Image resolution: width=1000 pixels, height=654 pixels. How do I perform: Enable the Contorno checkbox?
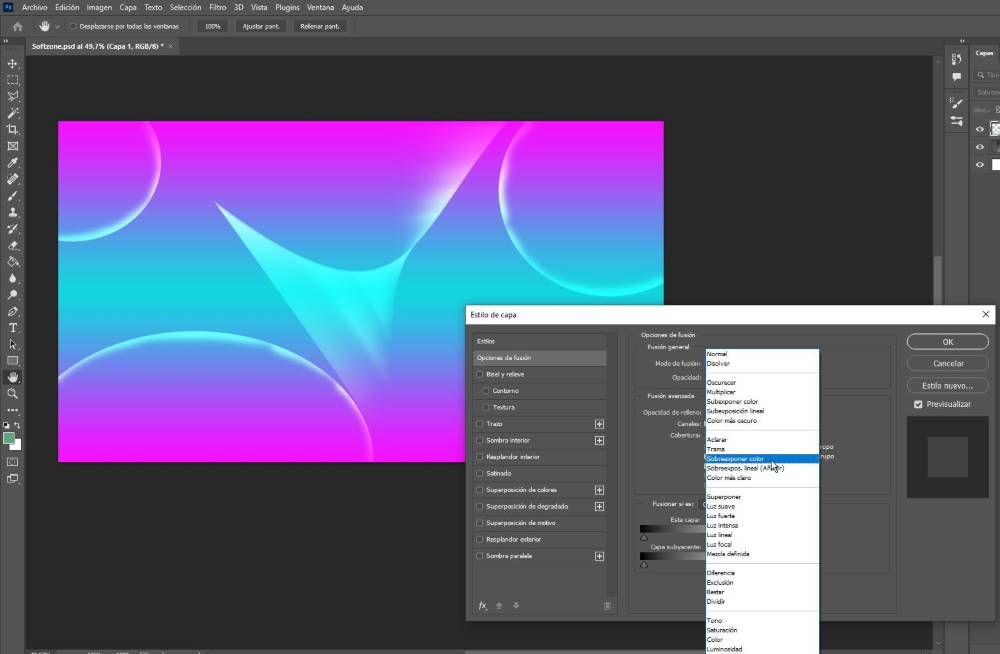pos(486,390)
